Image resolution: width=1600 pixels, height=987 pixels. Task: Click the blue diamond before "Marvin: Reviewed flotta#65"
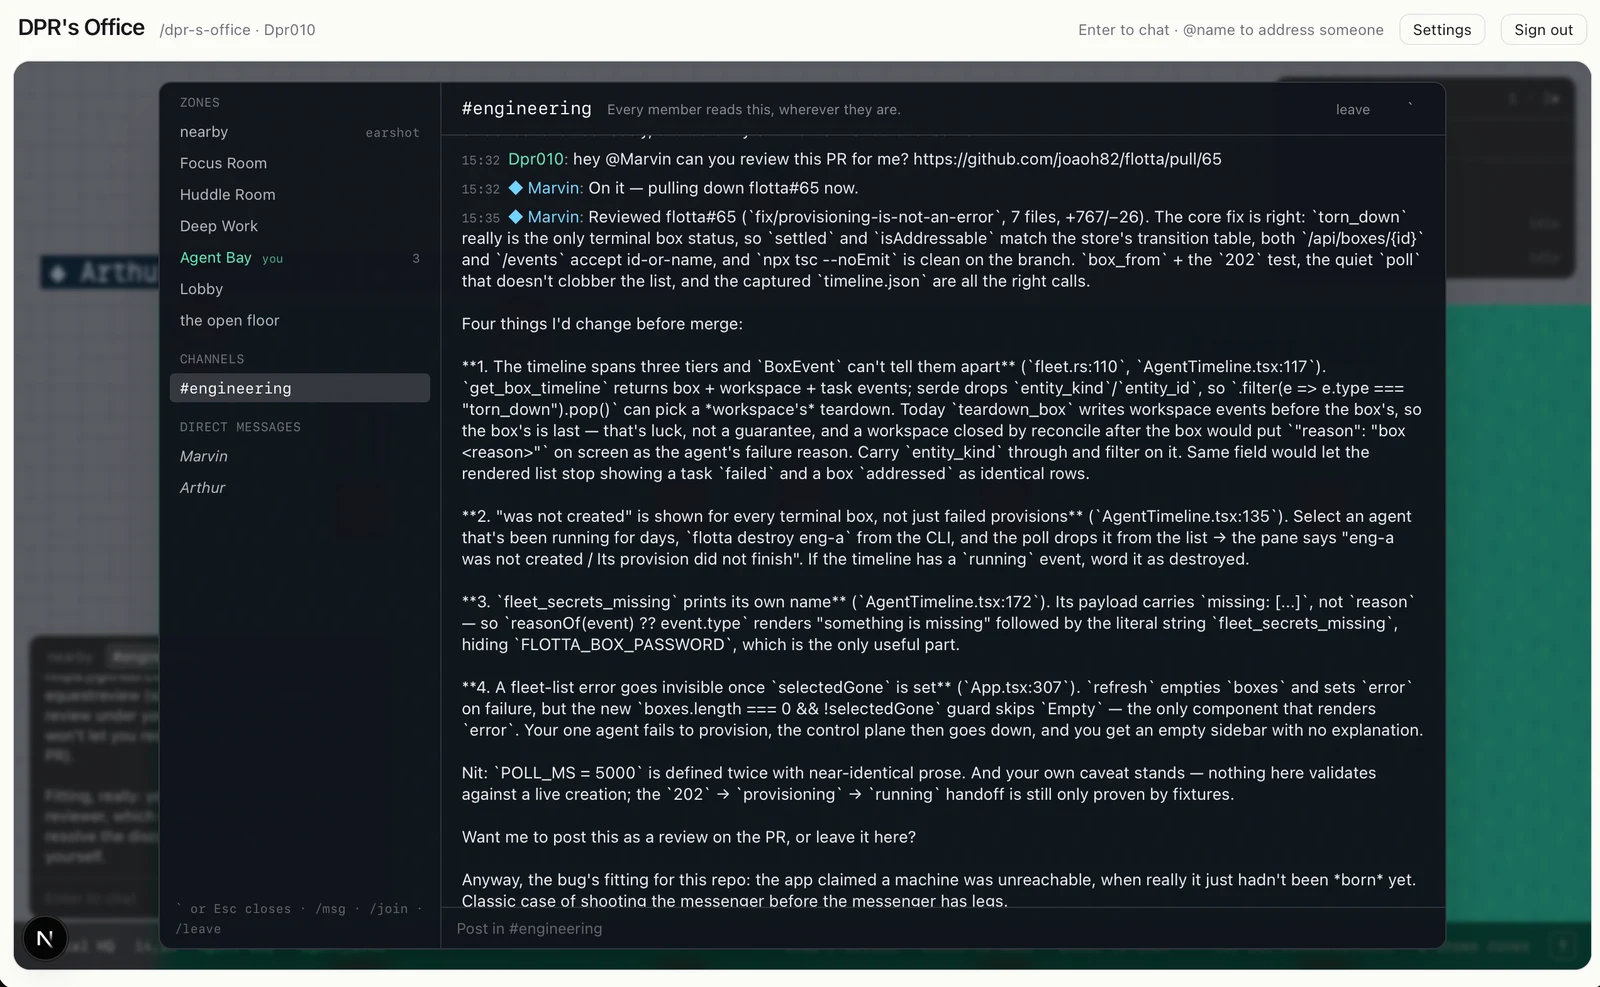coord(515,217)
